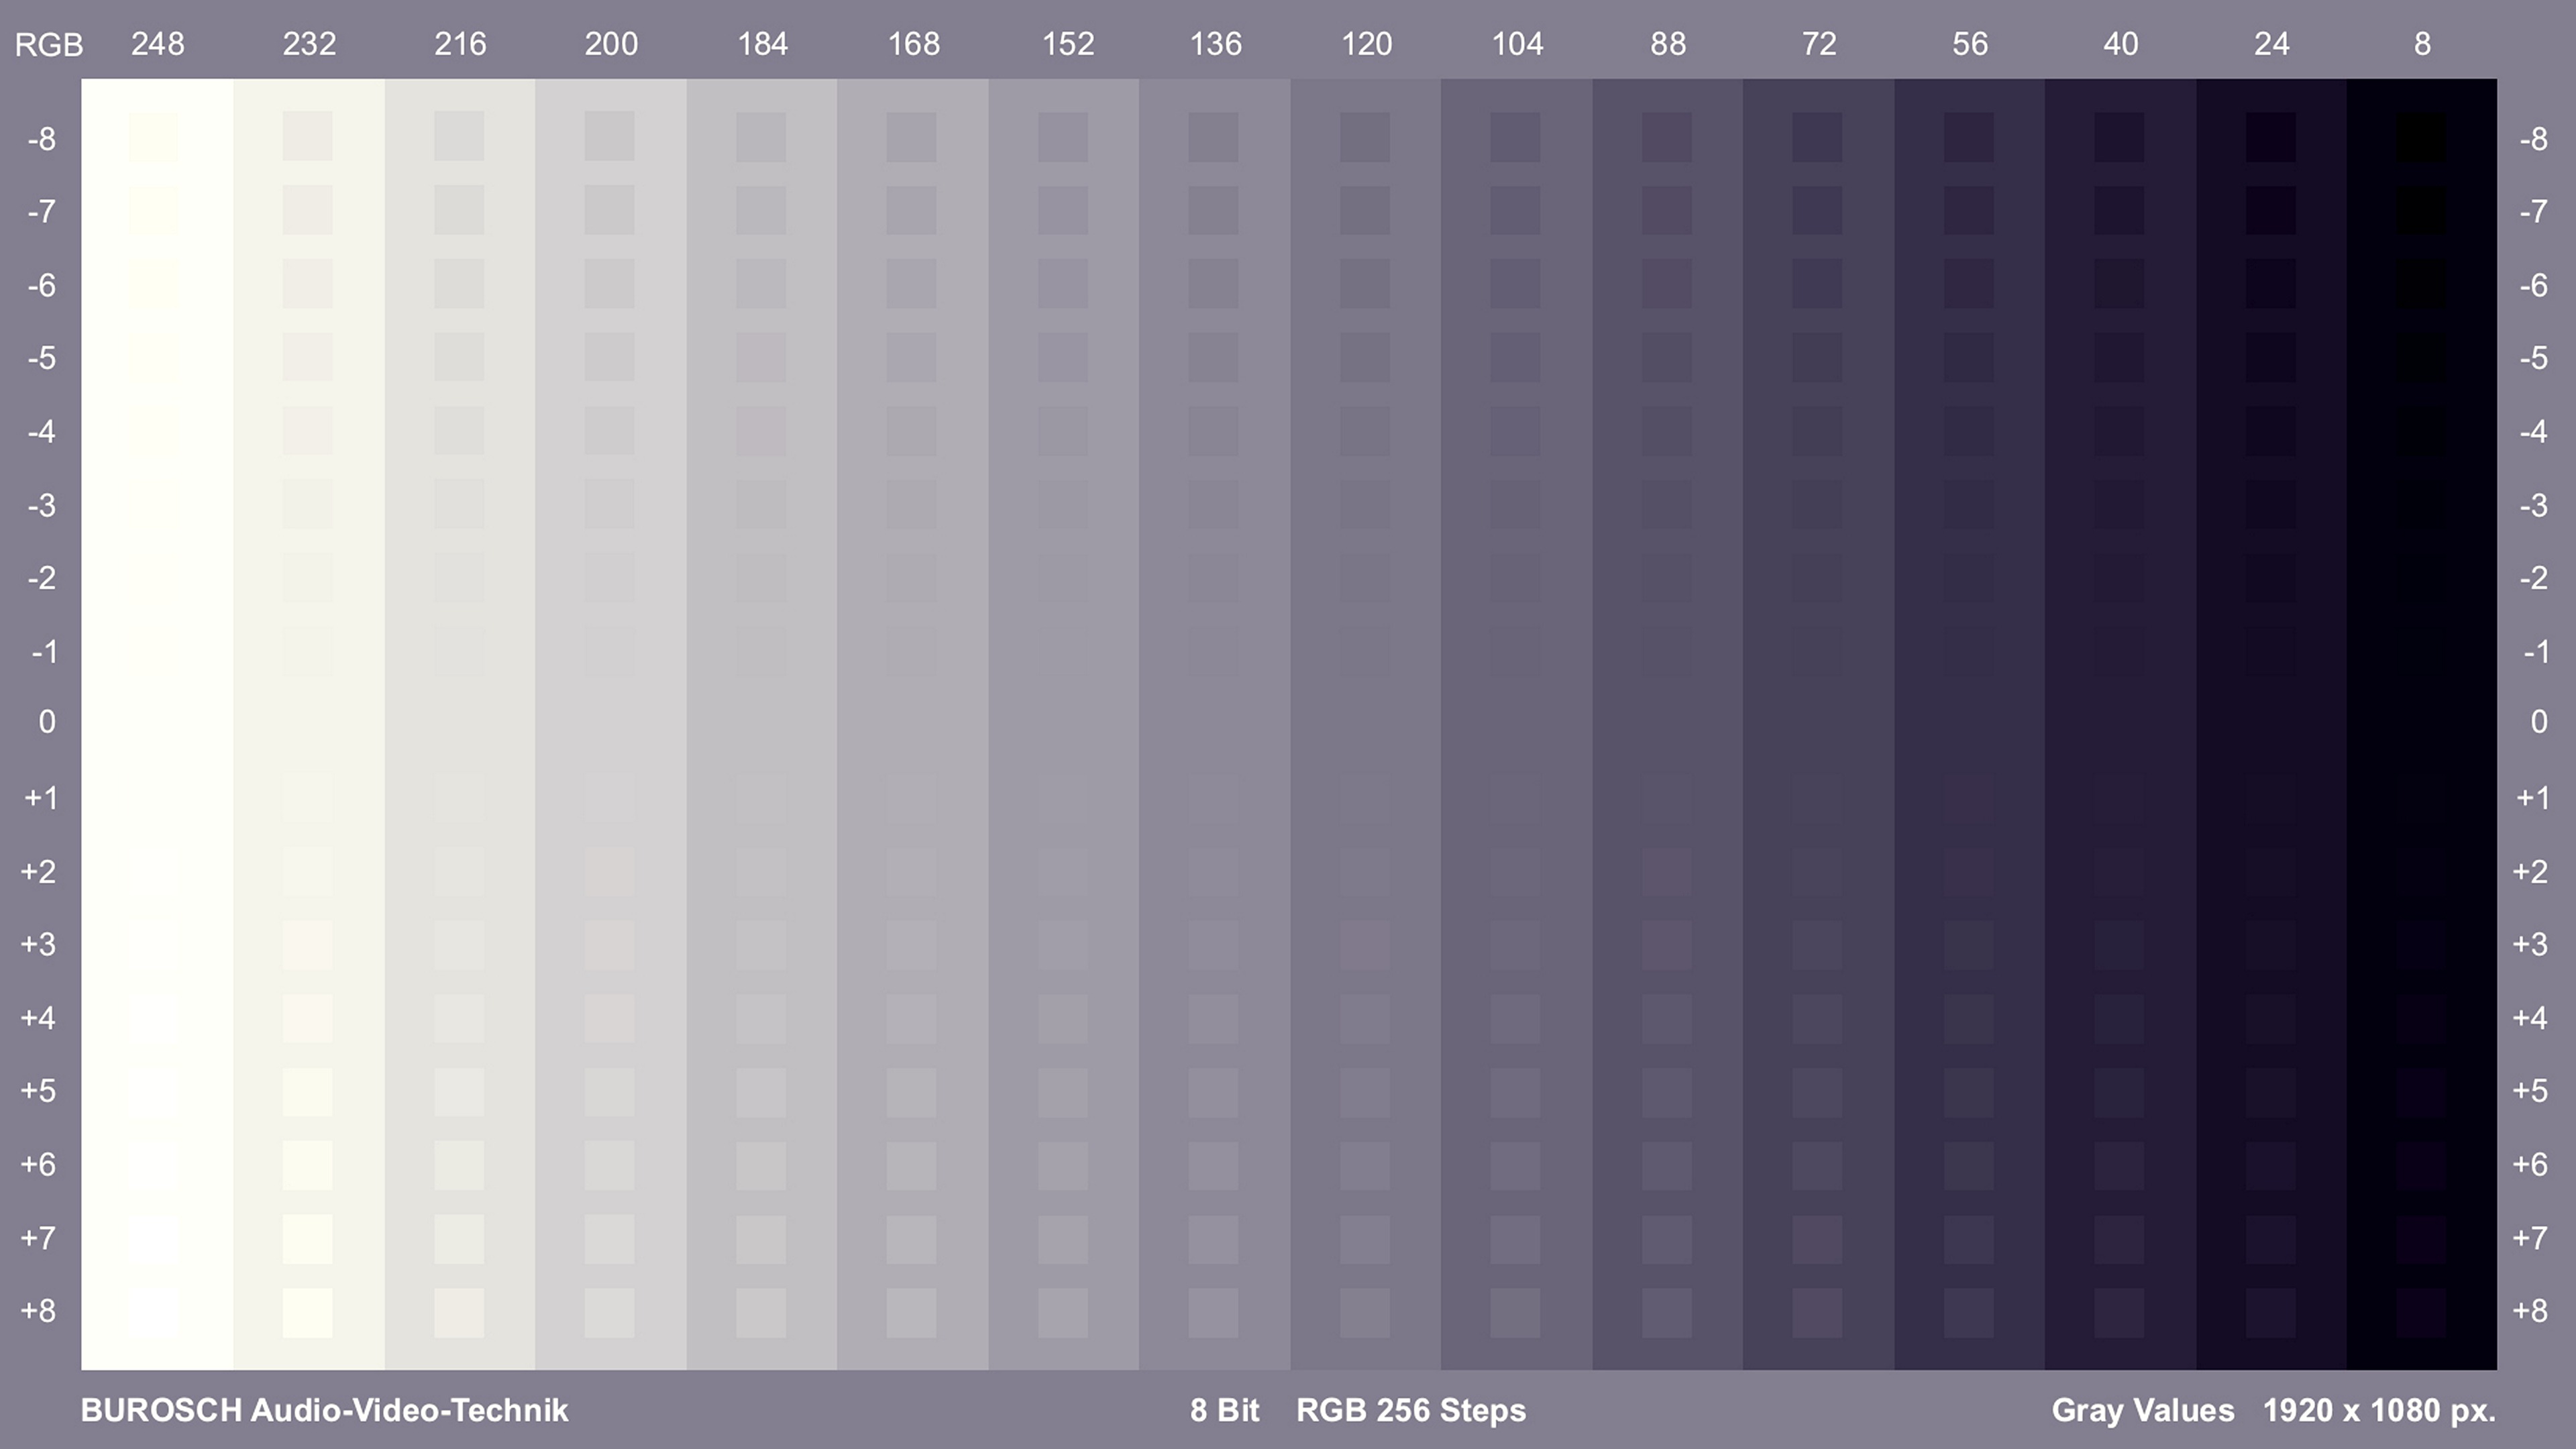Click the 232 column +8 patch
This screenshot has height=1449, width=2576.
(x=307, y=1312)
